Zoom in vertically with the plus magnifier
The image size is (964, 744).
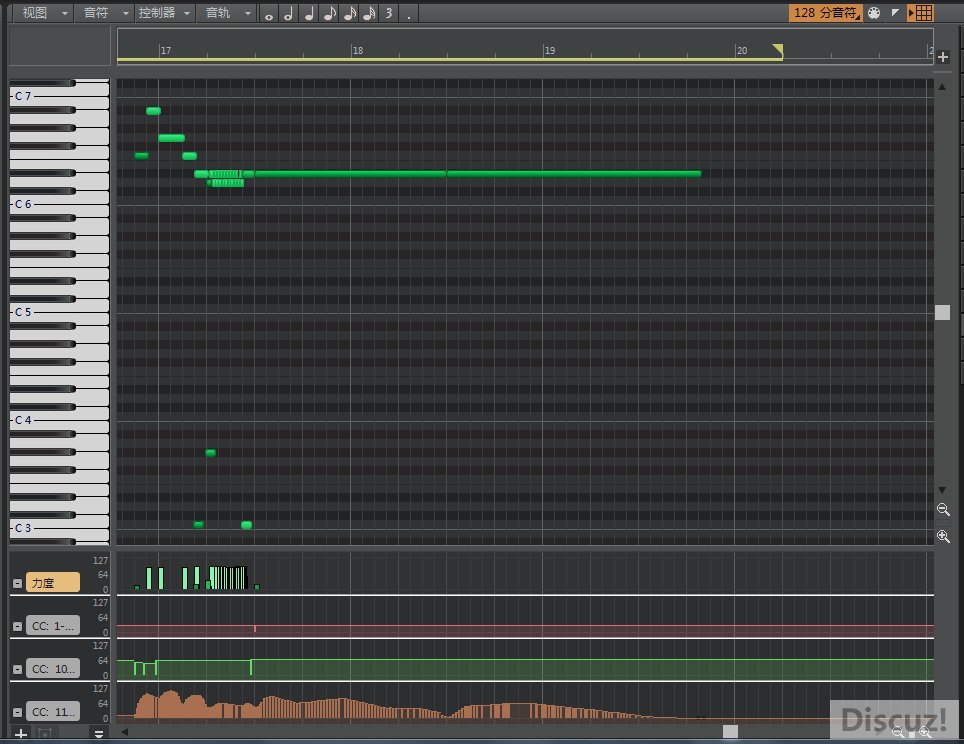pos(943,536)
